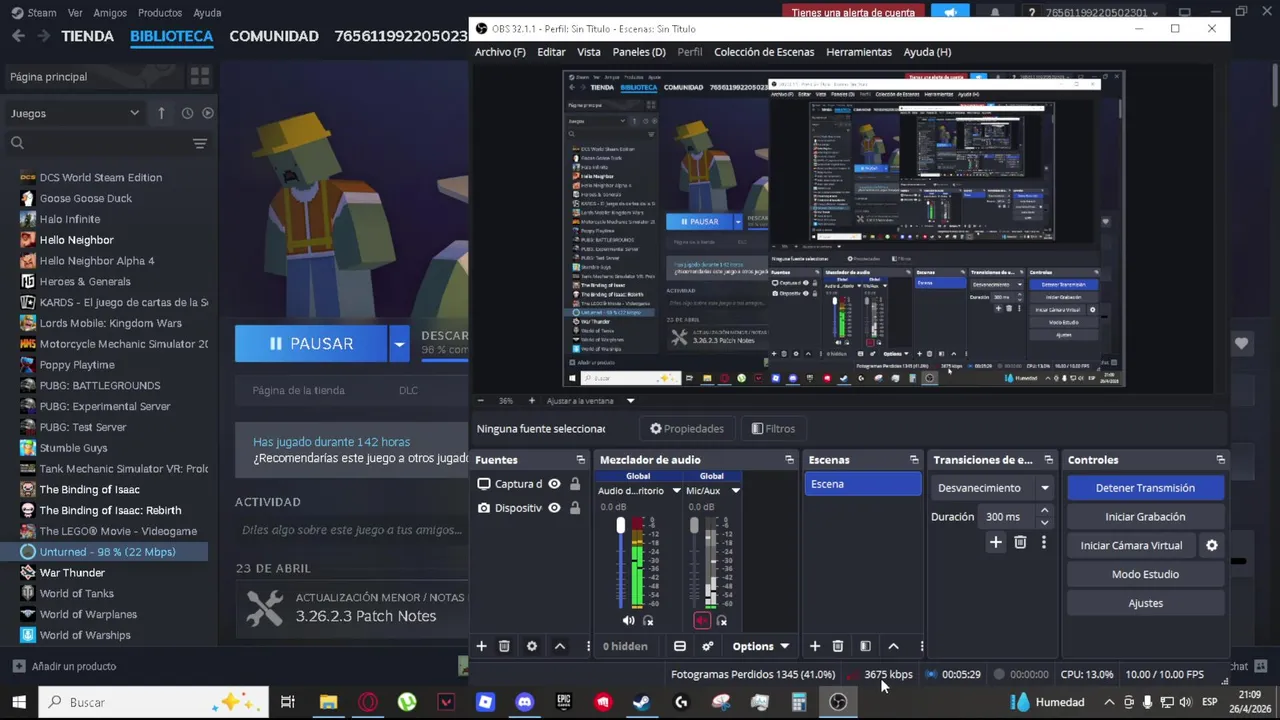
Task: Open advanced audio properties gears icon
Action: point(708,646)
